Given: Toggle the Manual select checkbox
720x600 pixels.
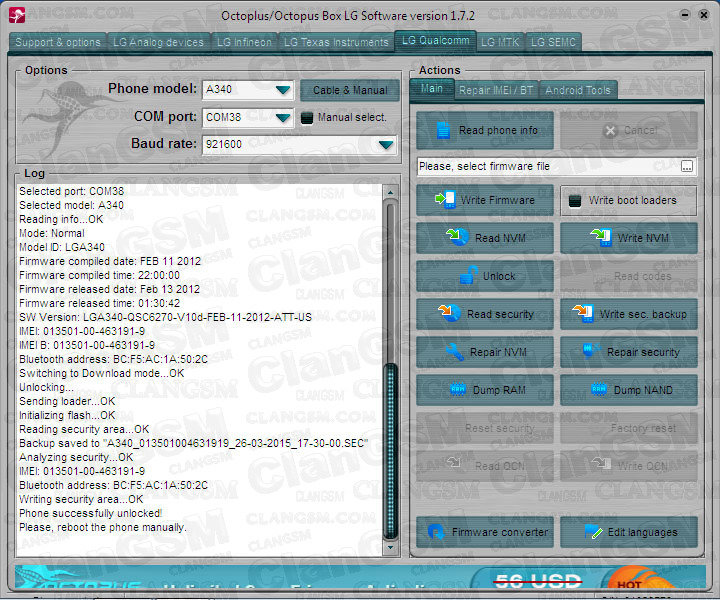Looking at the screenshot, I should click(308, 118).
